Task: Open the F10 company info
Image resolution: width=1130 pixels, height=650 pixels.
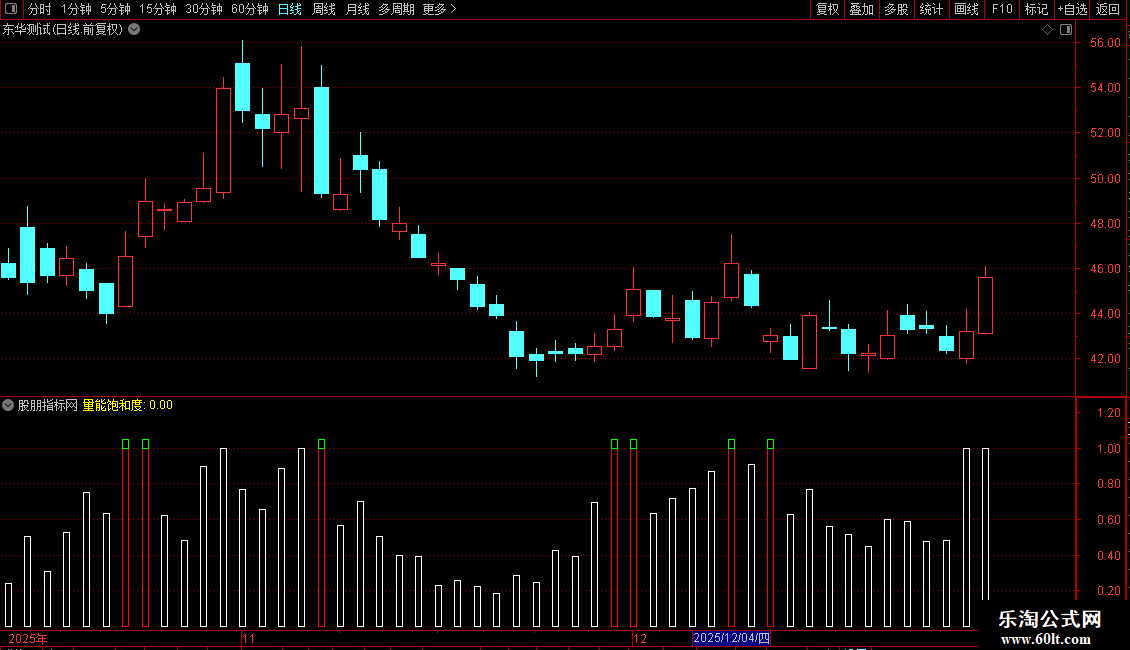Action: click(1002, 9)
